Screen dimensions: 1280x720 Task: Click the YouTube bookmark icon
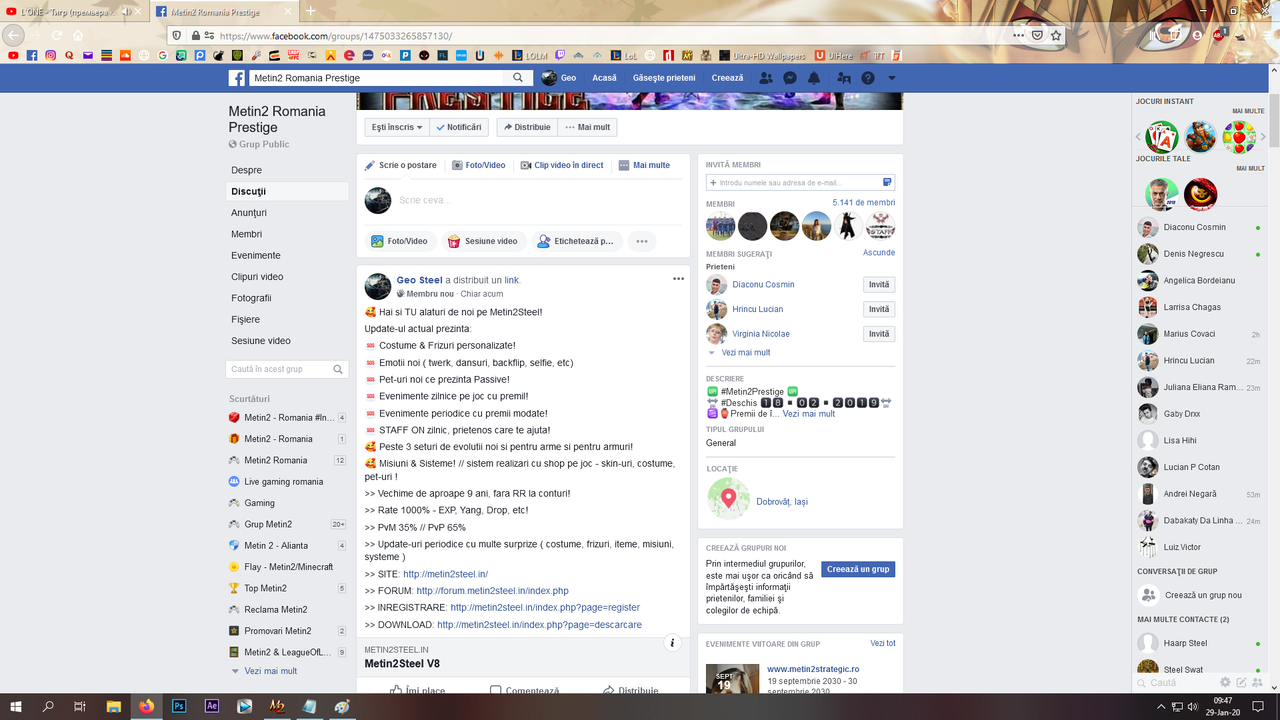13,56
